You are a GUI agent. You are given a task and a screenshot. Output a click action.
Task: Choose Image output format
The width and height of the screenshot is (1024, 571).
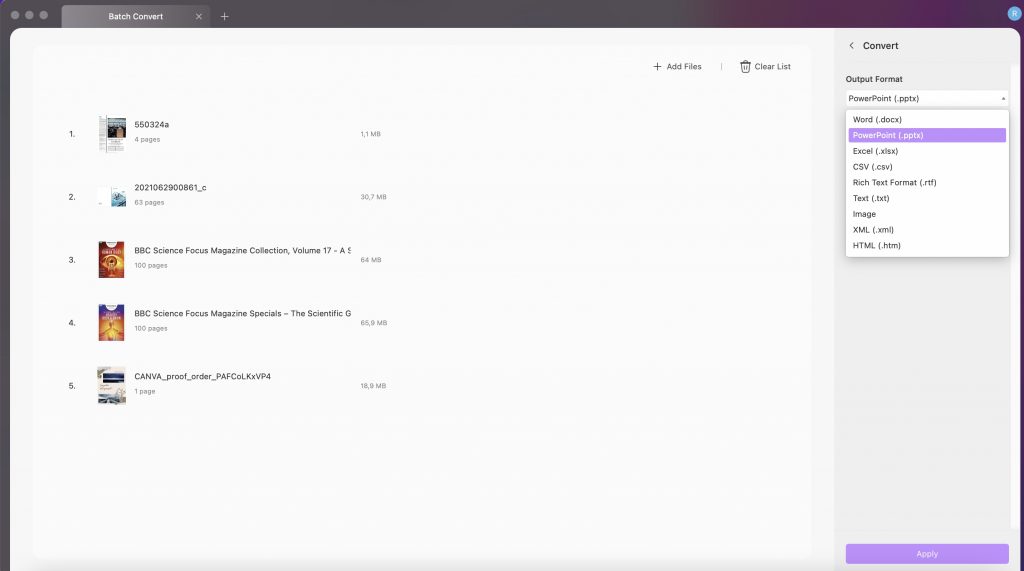[x=927, y=214]
